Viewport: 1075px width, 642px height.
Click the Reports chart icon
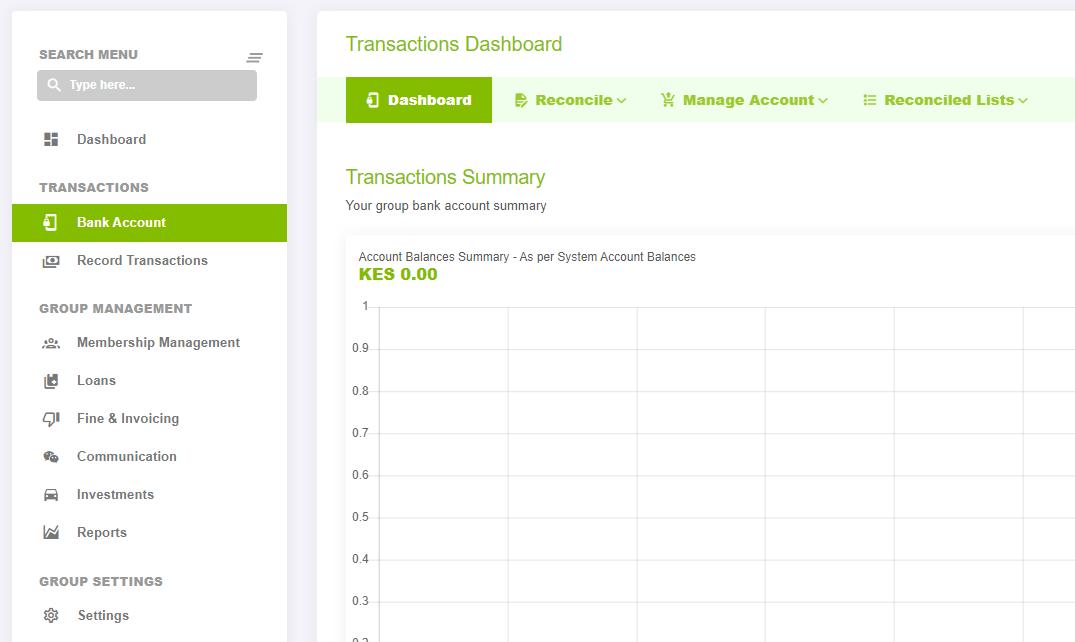51,532
